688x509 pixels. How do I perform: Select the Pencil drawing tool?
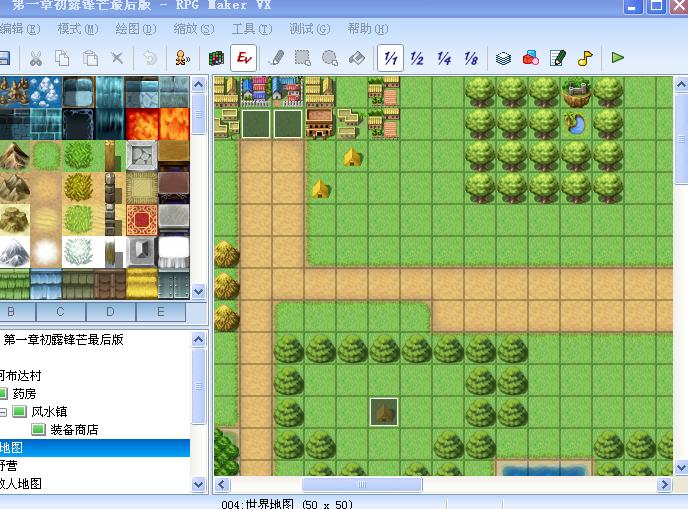pos(276,58)
